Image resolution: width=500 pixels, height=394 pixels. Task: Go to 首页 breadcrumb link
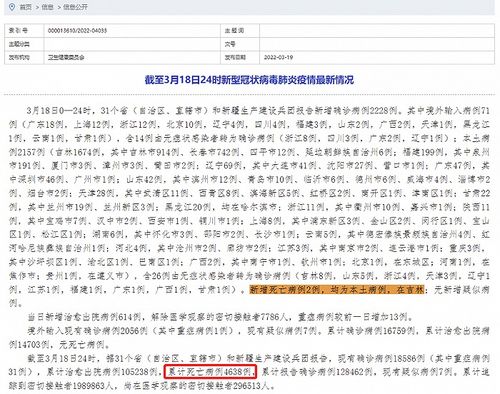[x=26, y=7]
